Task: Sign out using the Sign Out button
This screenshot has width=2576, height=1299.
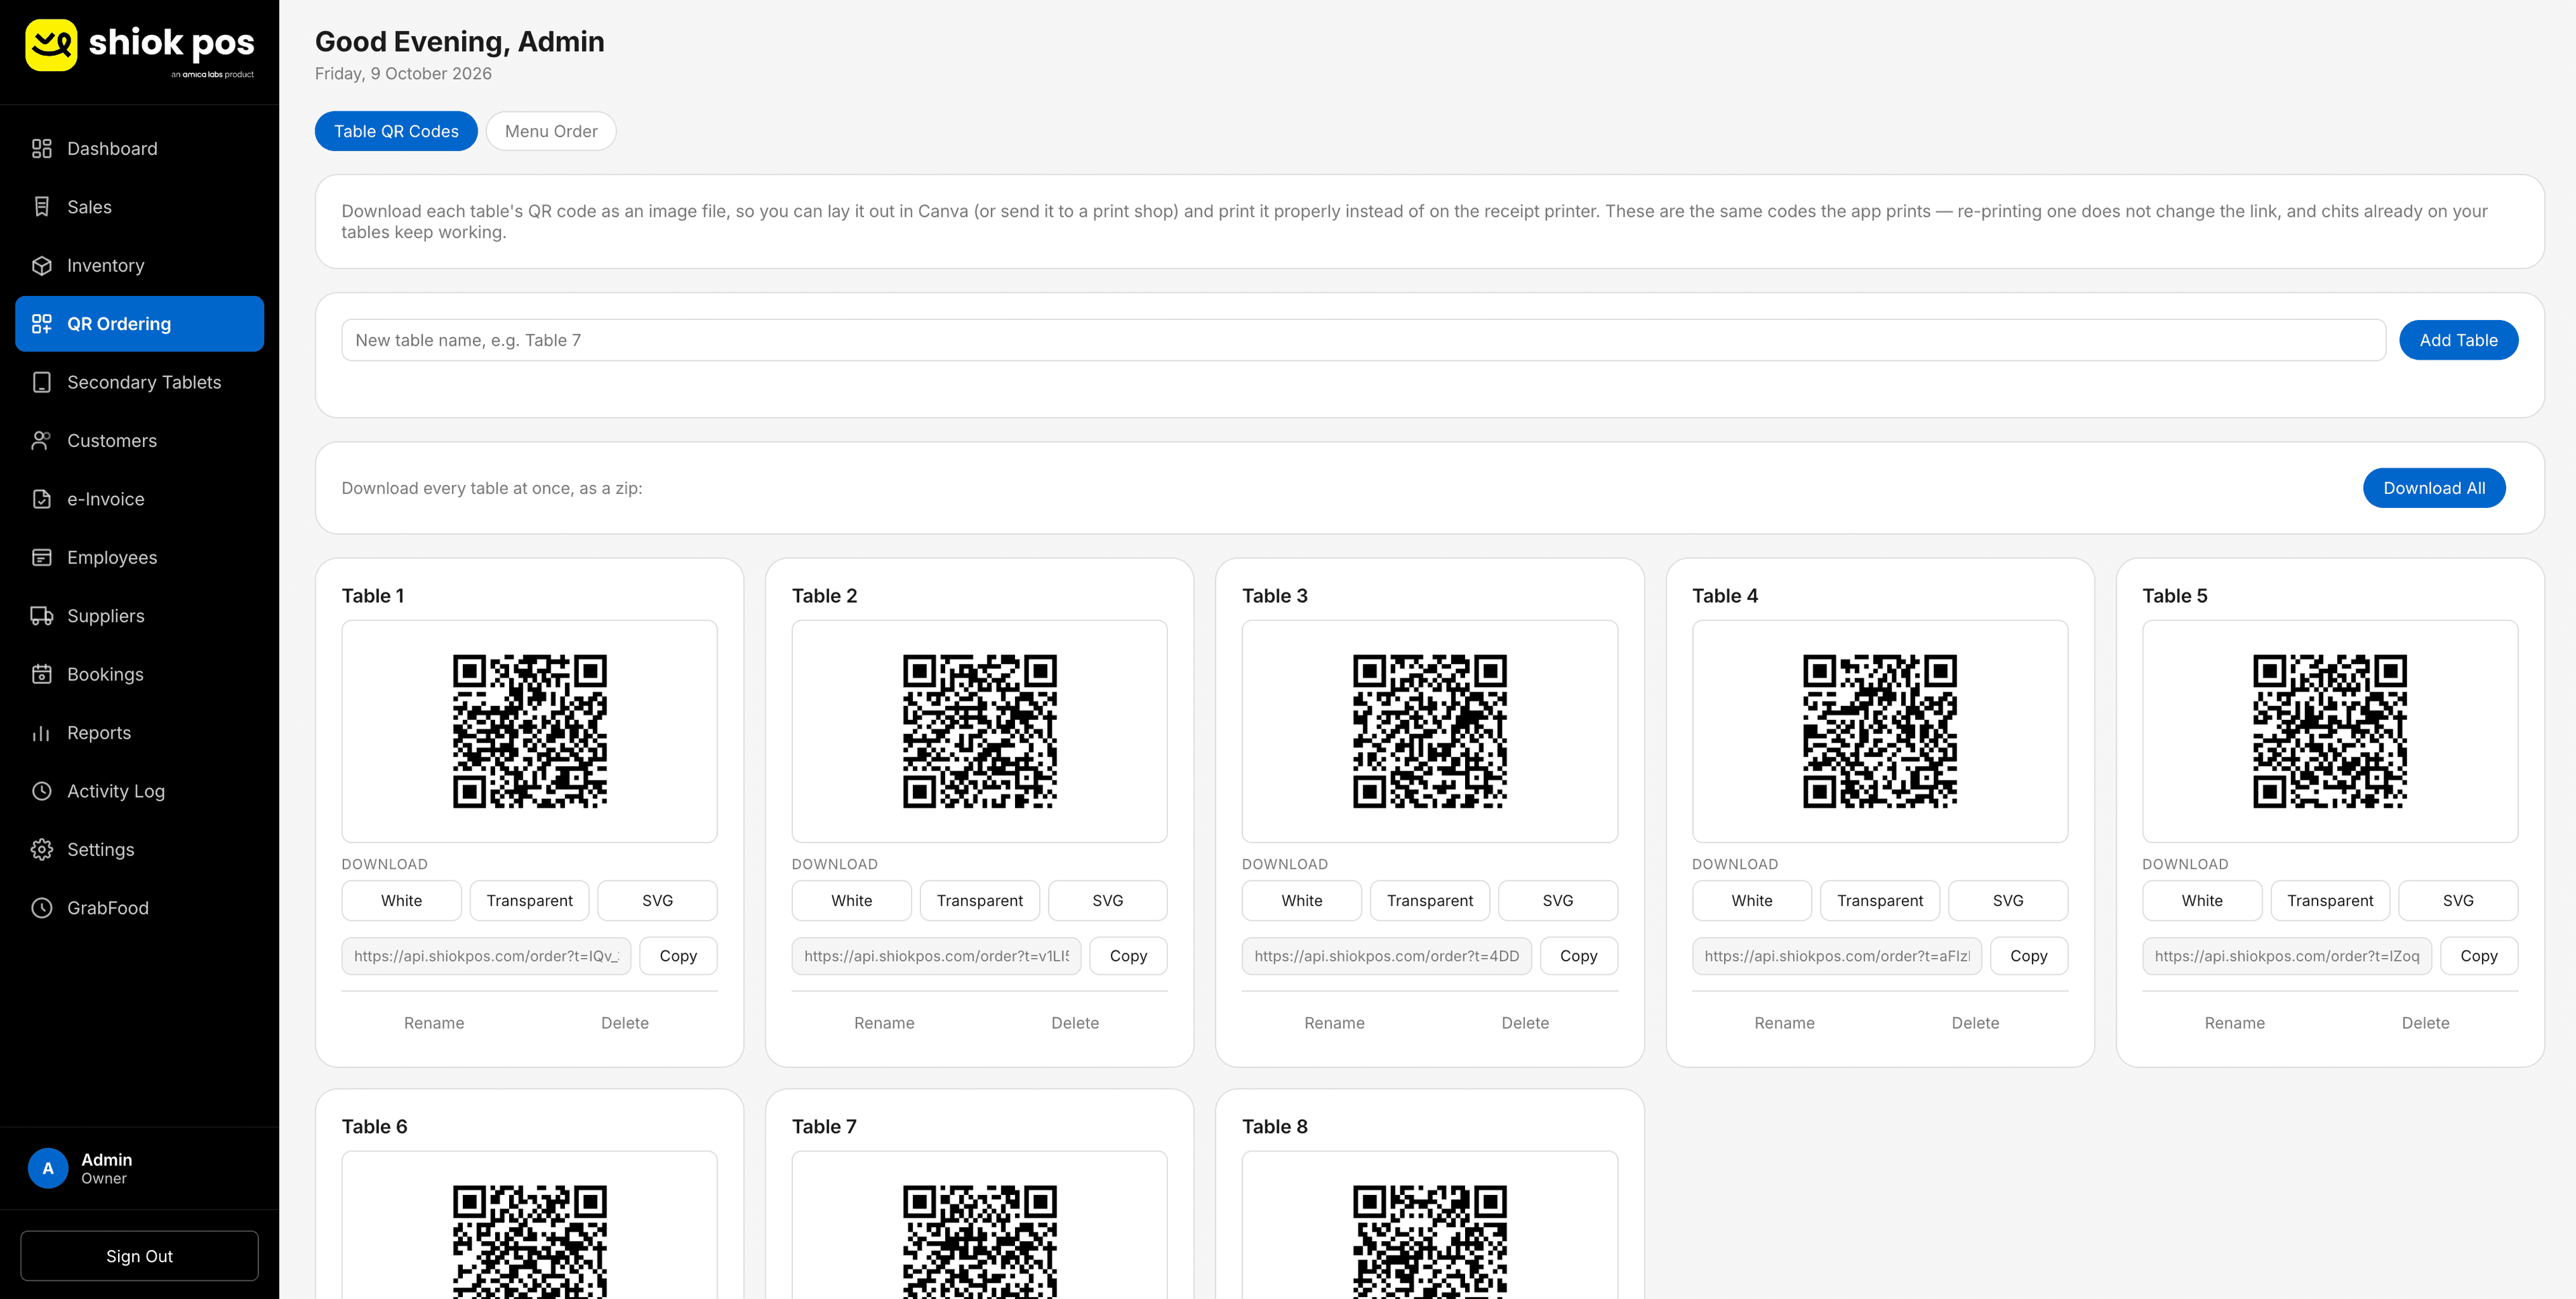Action: (139, 1256)
